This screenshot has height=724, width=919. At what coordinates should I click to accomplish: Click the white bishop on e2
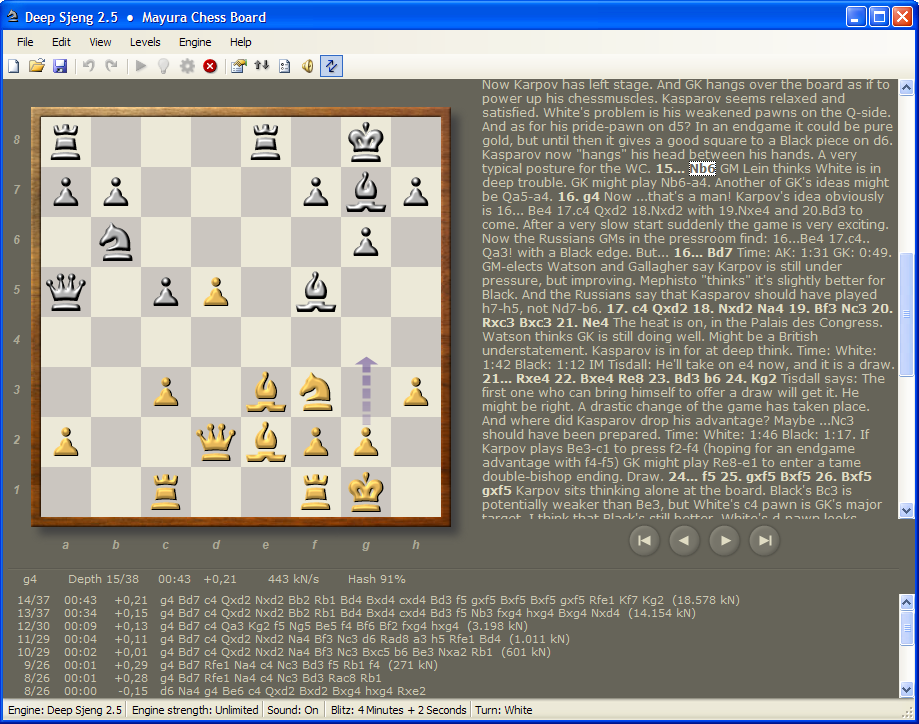click(266, 441)
